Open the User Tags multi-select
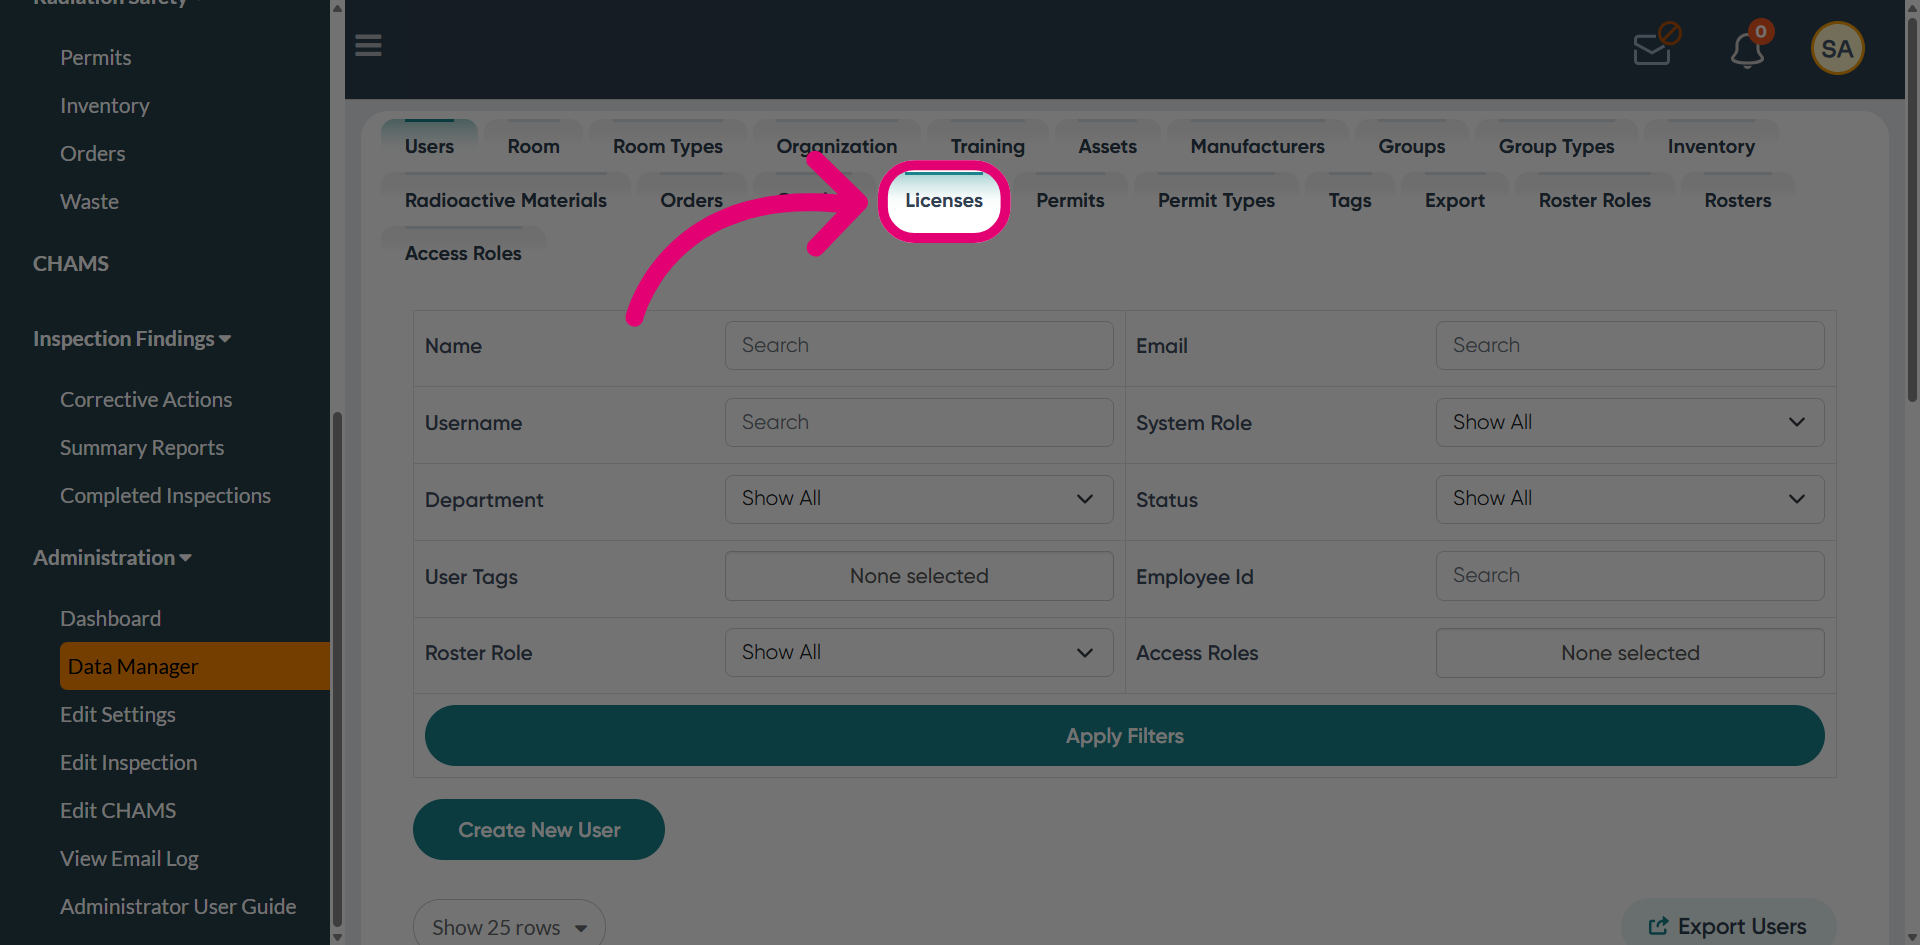Screen dimensions: 1920x945 [x=919, y=576]
